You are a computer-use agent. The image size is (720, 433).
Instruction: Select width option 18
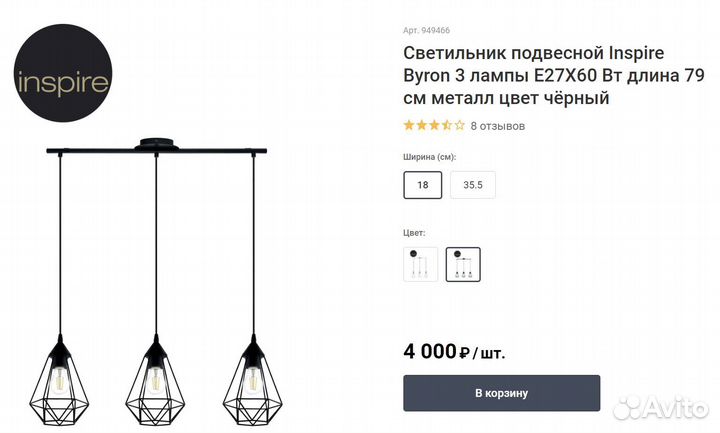pos(422,185)
